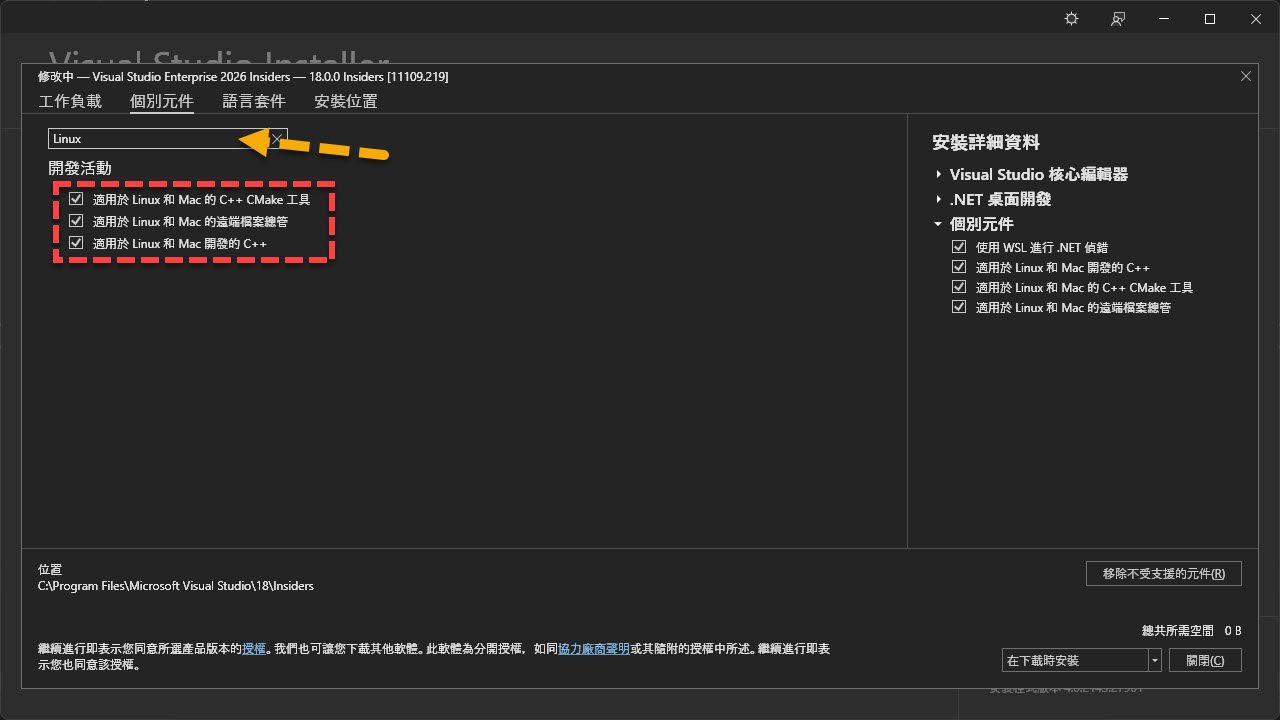Switch to the 工作負載 tab

[70, 101]
